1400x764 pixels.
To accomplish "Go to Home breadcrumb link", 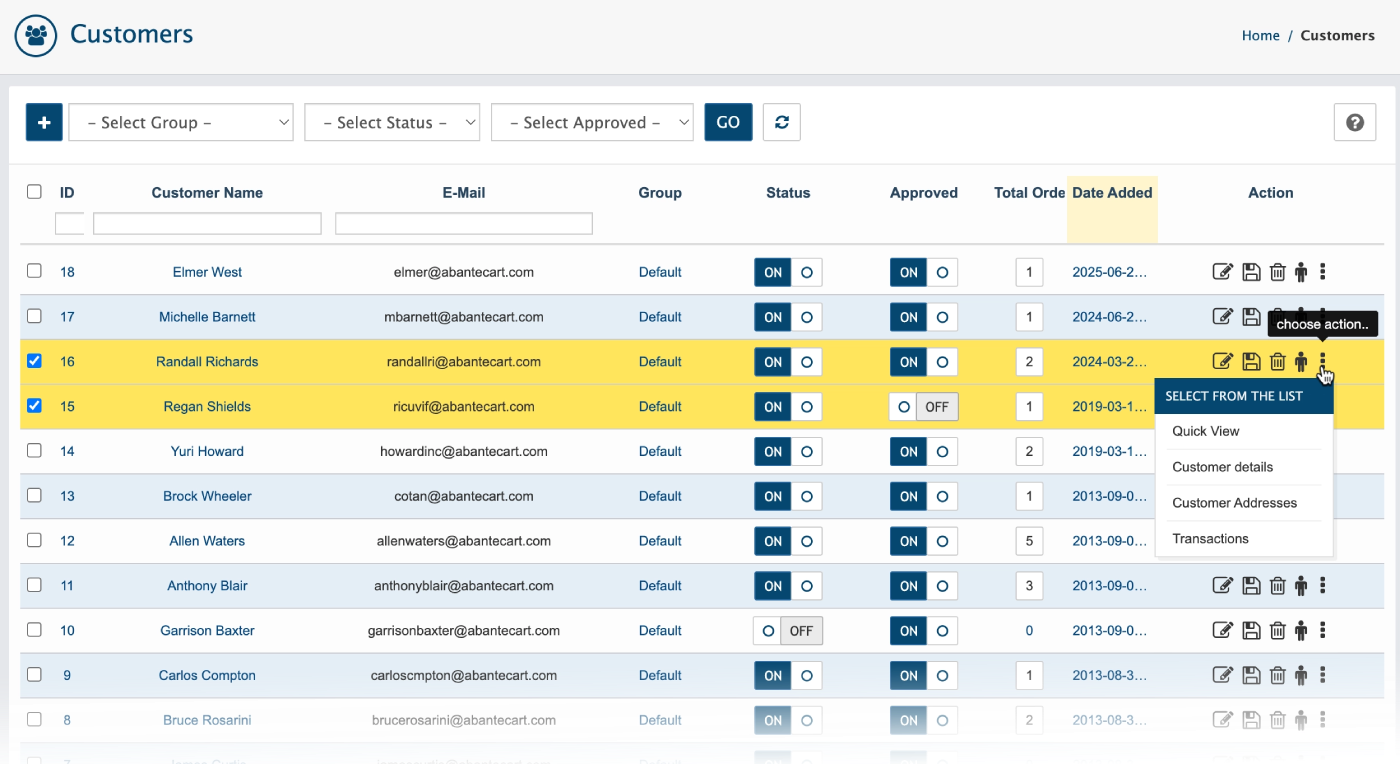I will pos(1260,35).
